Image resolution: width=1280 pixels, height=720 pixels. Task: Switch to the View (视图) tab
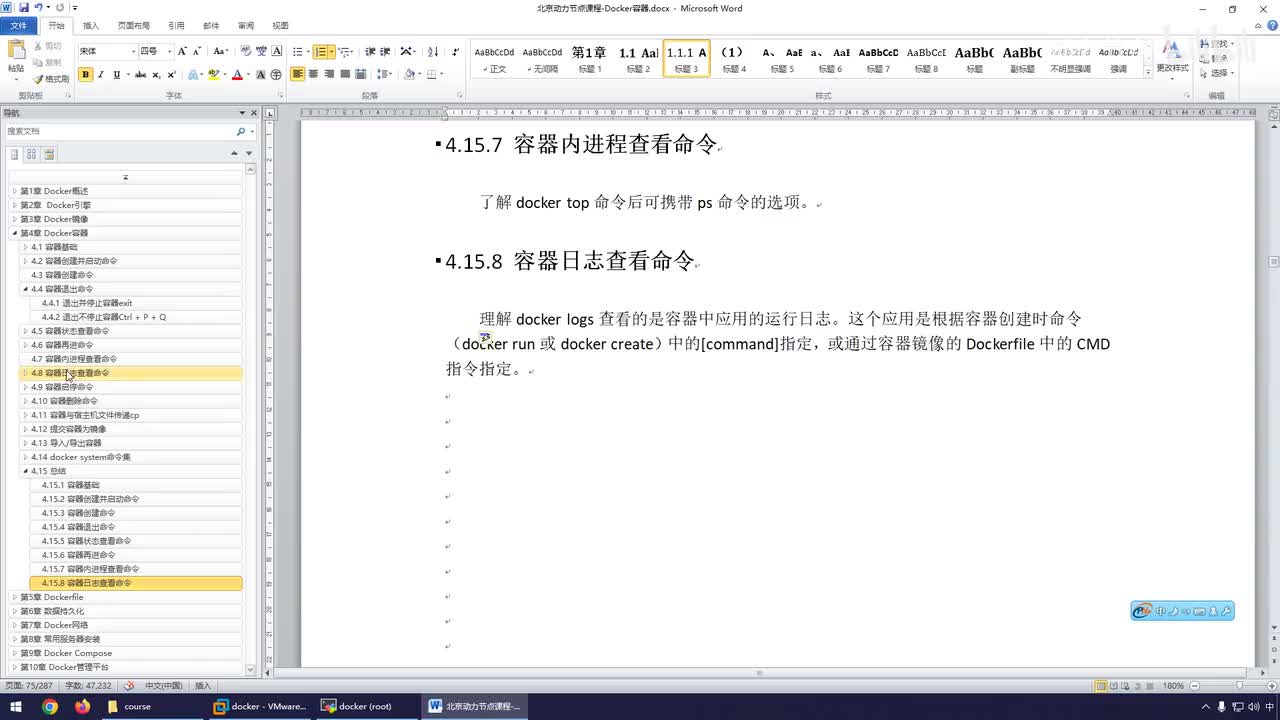click(x=281, y=26)
